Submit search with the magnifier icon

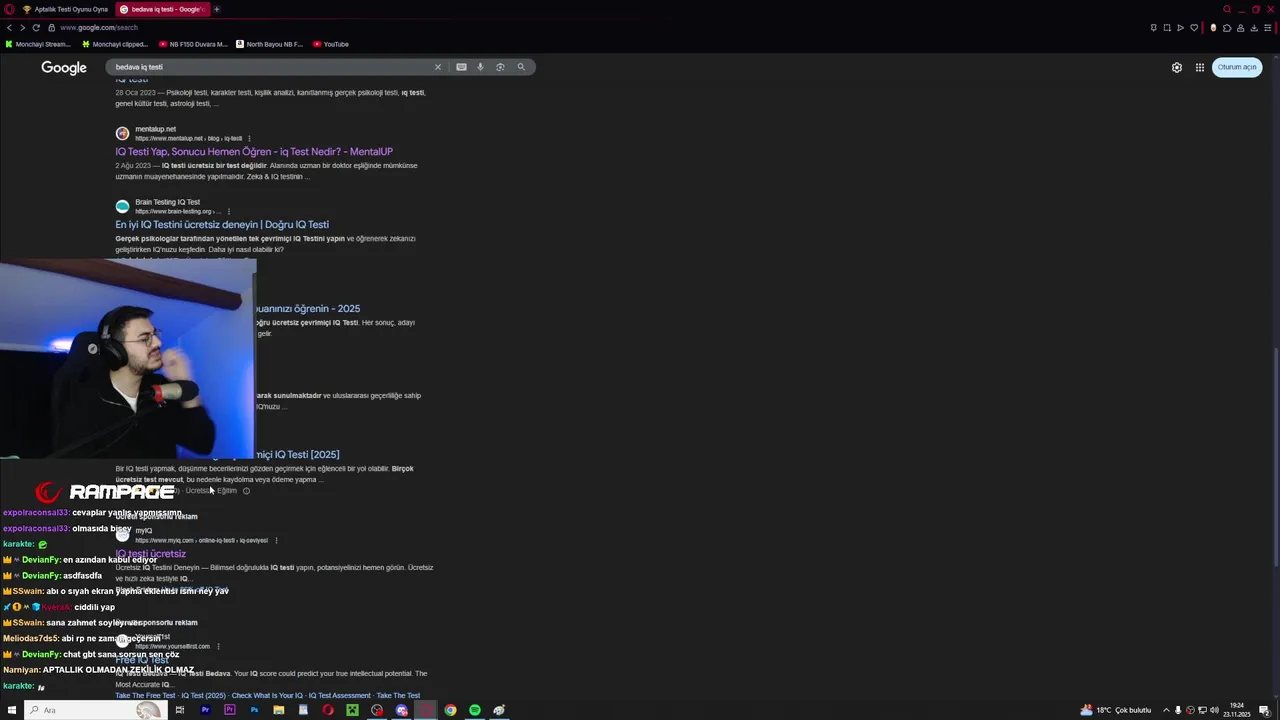click(521, 67)
